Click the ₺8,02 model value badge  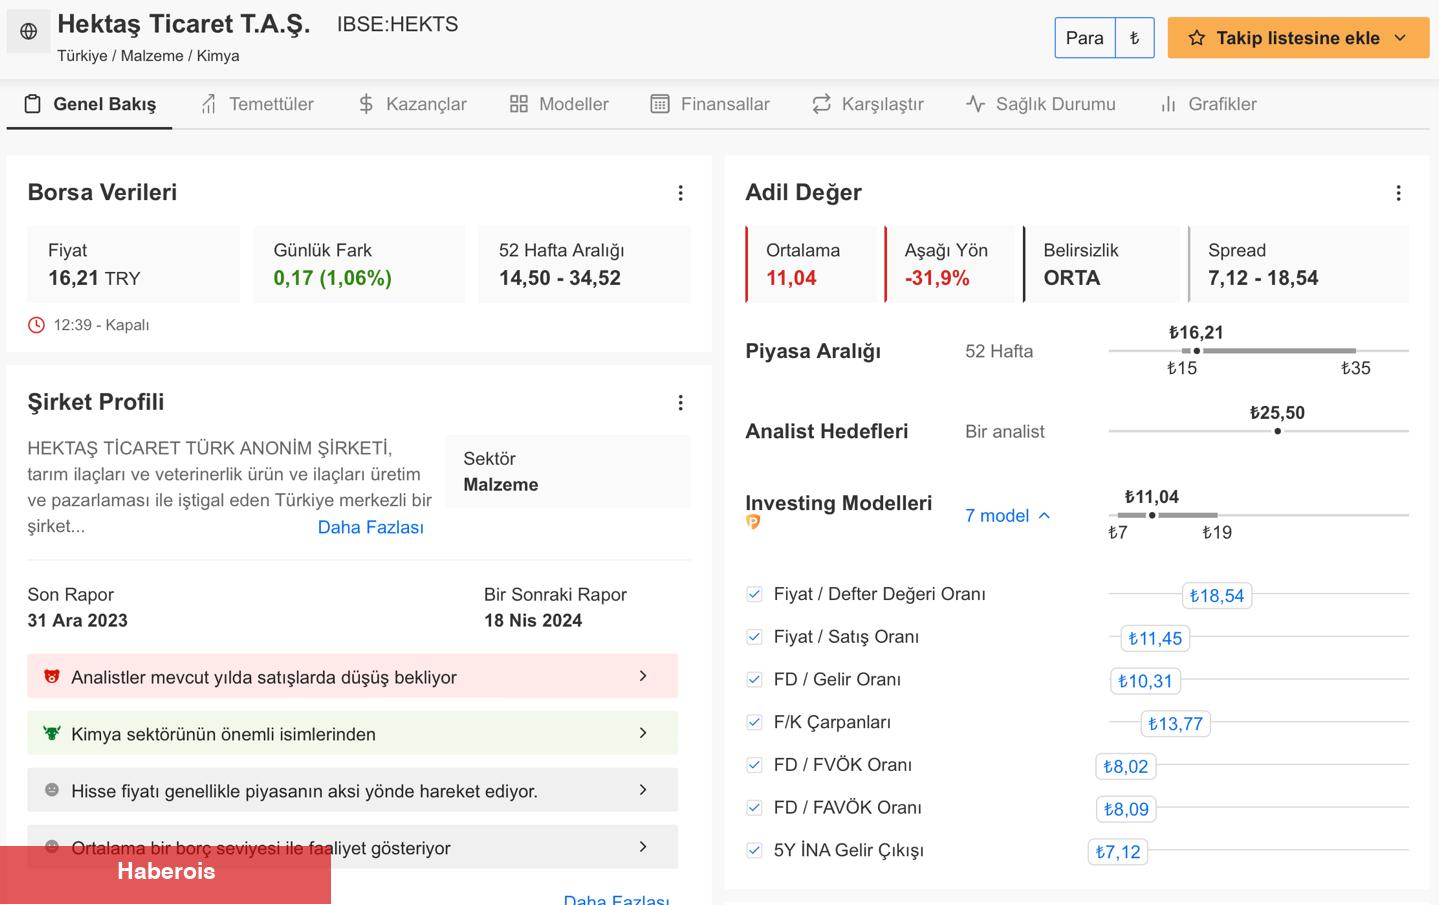click(x=1126, y=767)
